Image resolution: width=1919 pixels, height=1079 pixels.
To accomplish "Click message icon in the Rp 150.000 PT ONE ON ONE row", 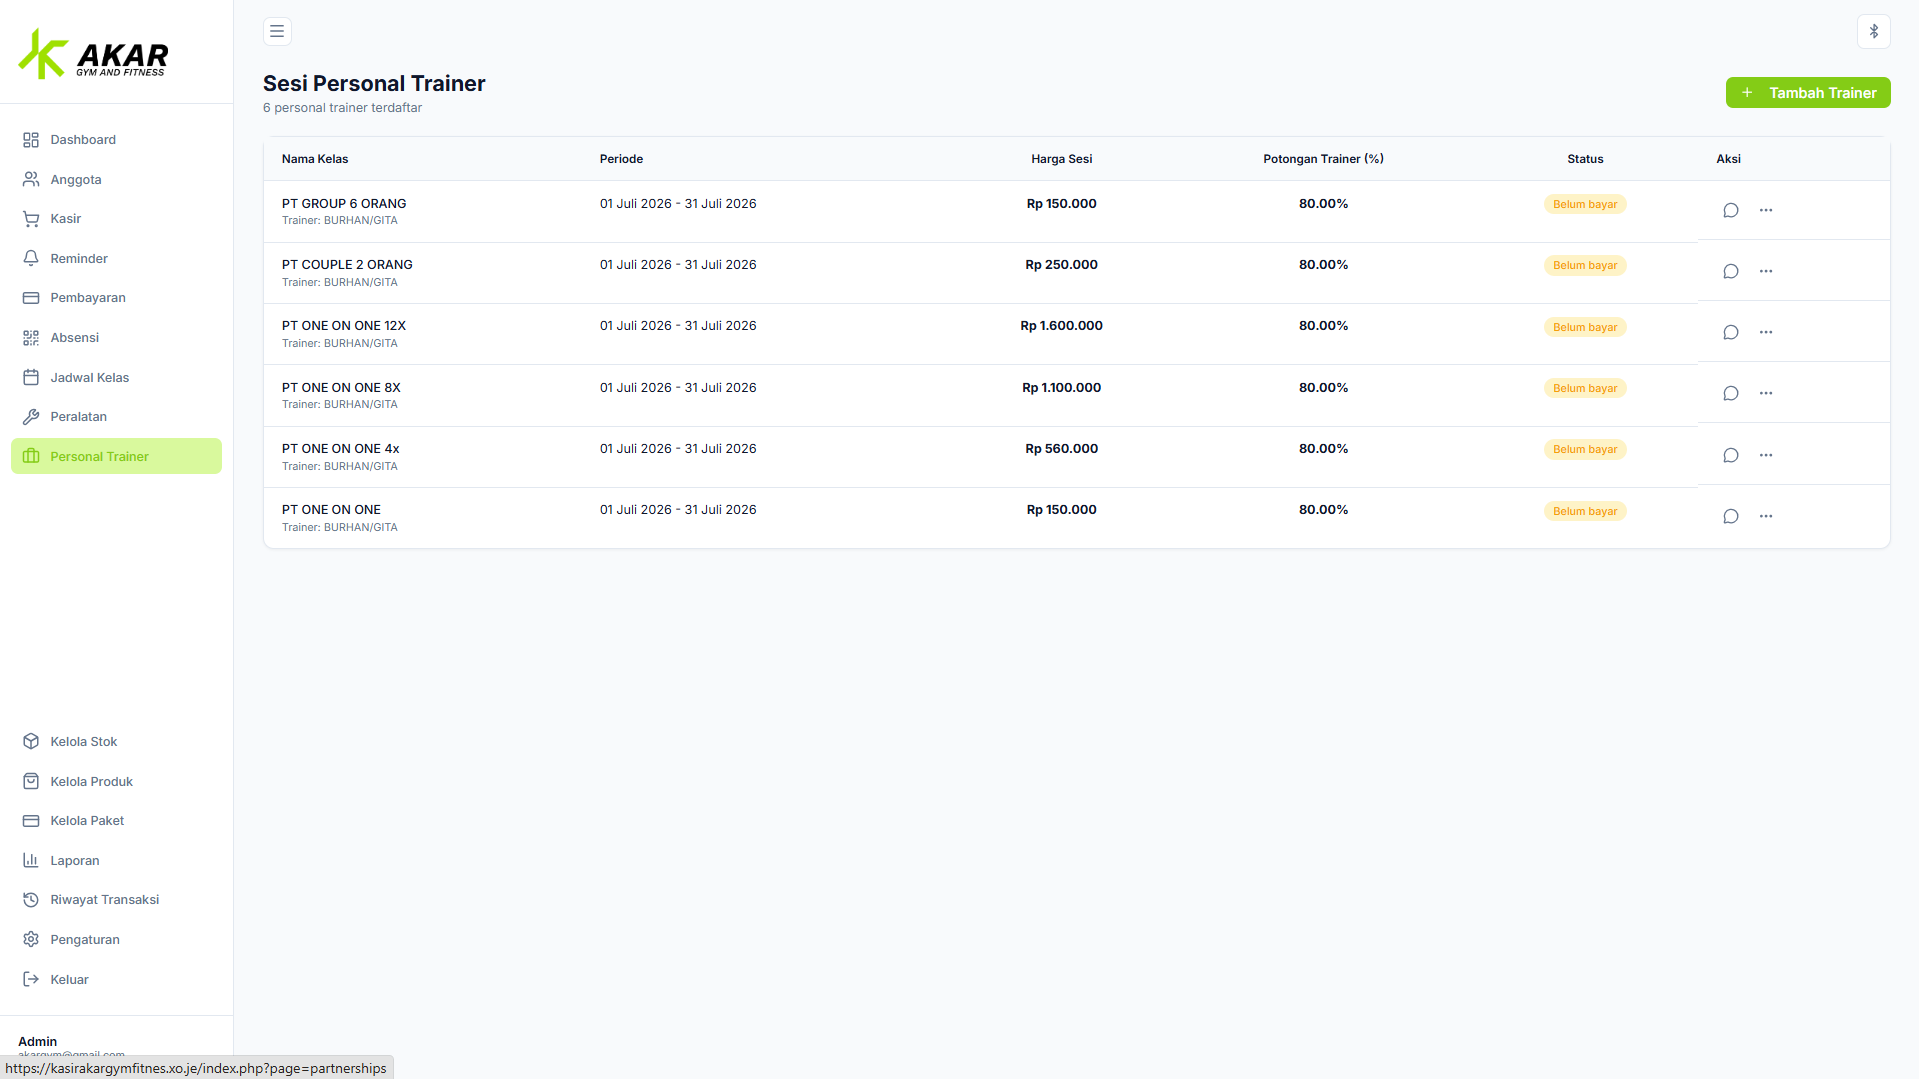I will pyautogui.click(x=1730, y=516).
